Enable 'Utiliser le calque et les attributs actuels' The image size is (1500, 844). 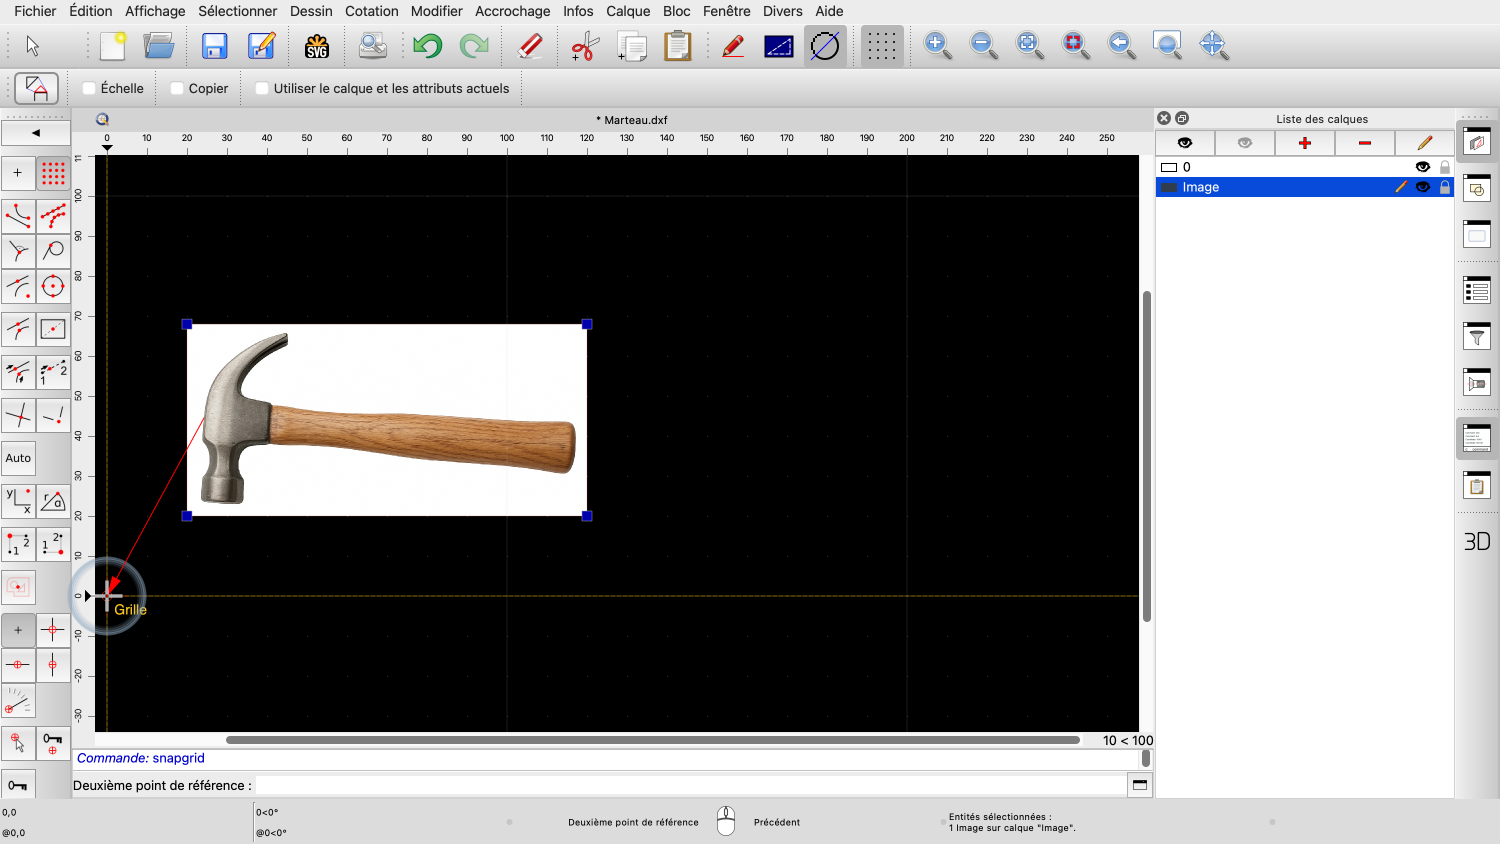(262, 88)
